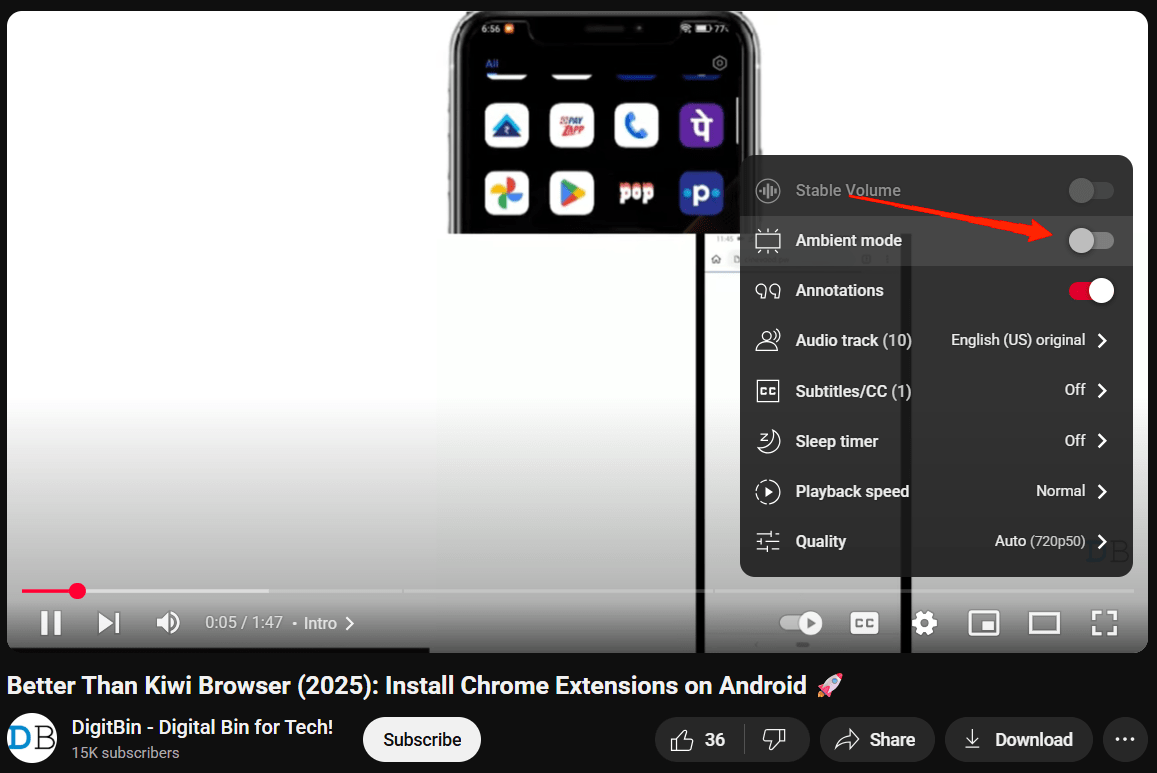Pause the video playback

click(50, 623)
